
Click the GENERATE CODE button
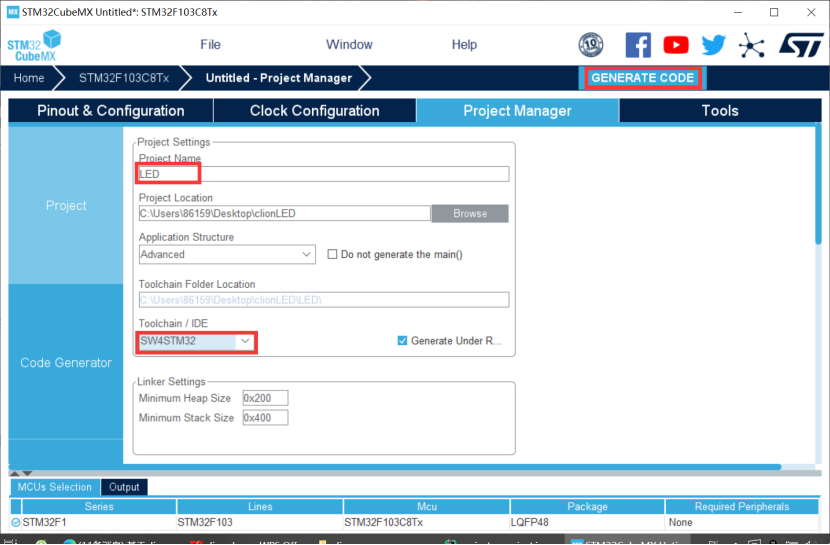643,78
